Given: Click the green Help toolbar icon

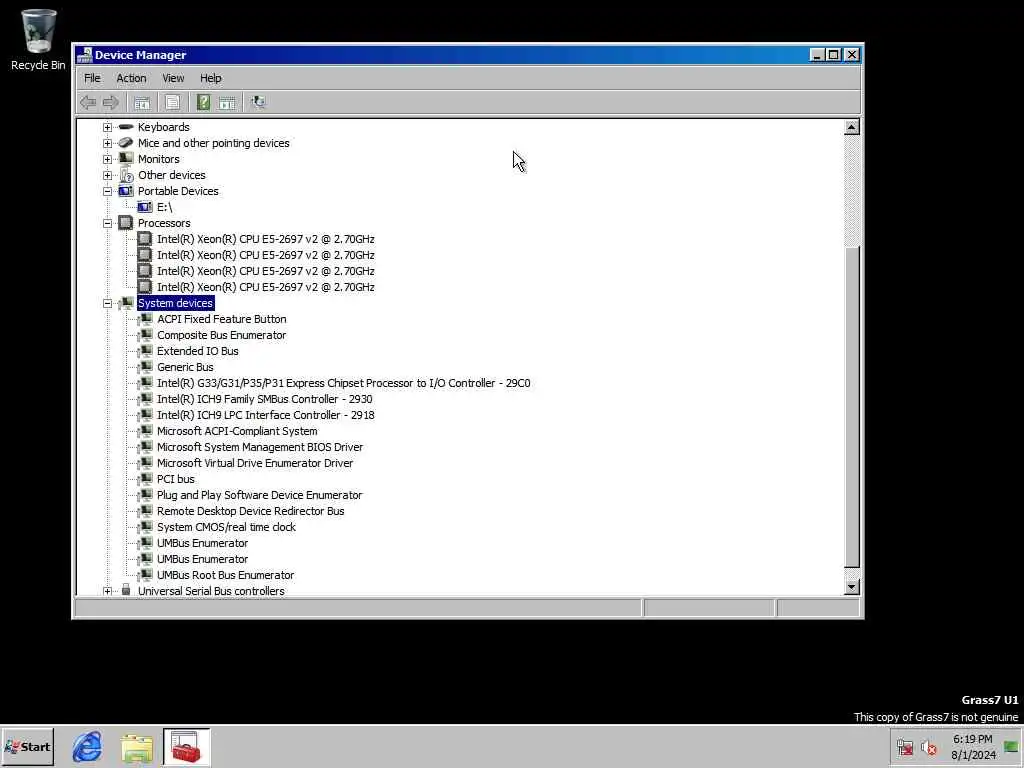Looking at the screenshot, I should click(204, 102).
